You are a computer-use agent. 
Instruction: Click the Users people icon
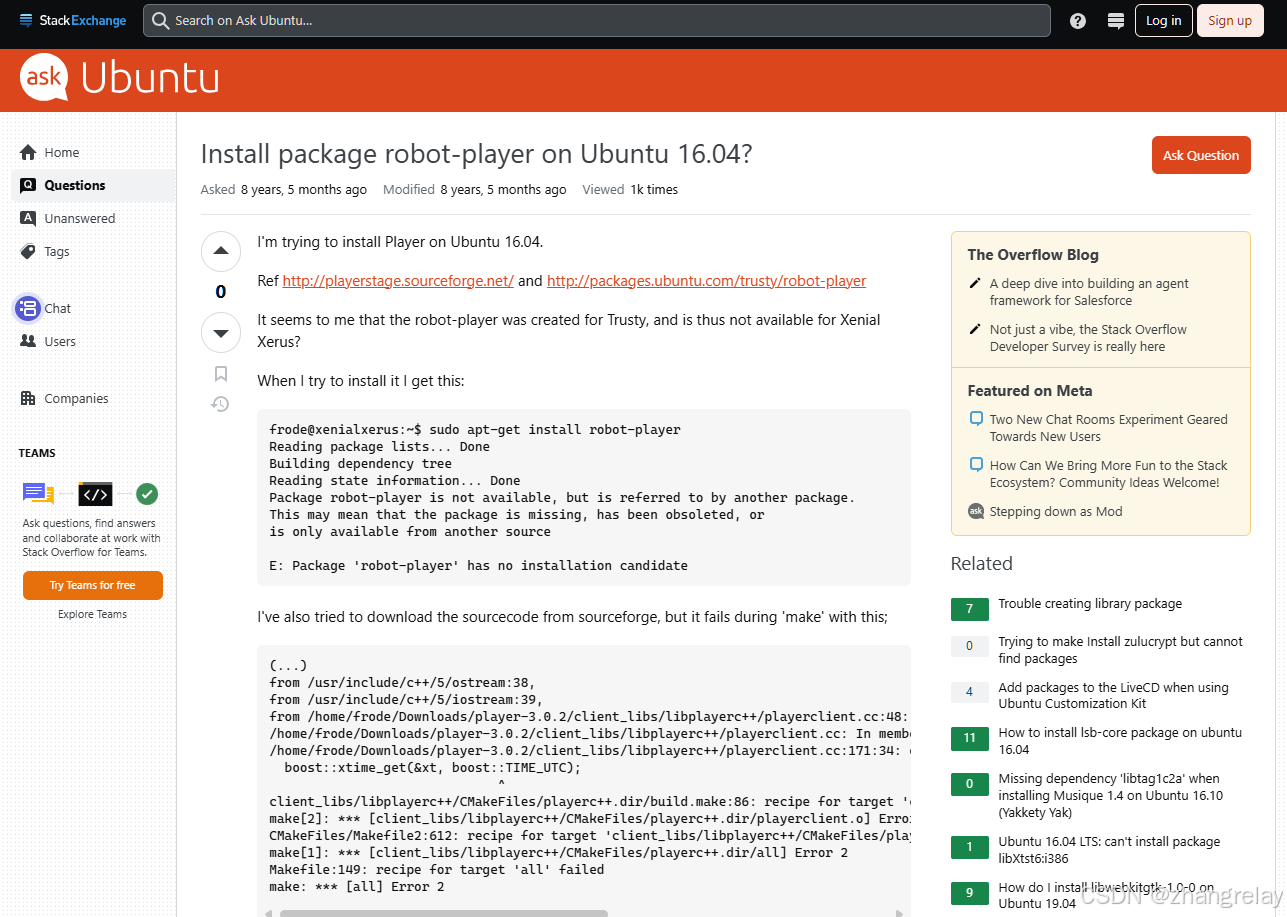[28, 341]
